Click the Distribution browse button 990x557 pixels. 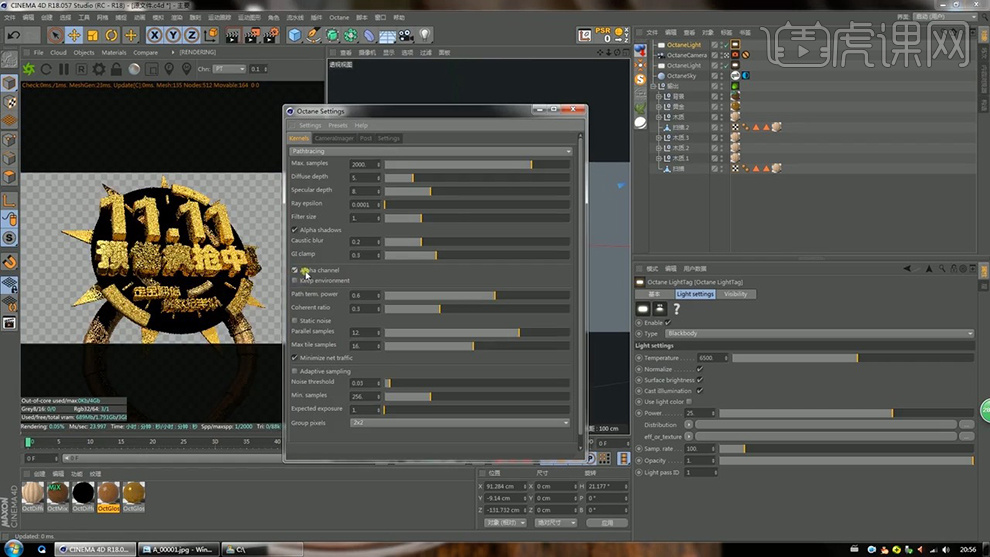[967, 424]
